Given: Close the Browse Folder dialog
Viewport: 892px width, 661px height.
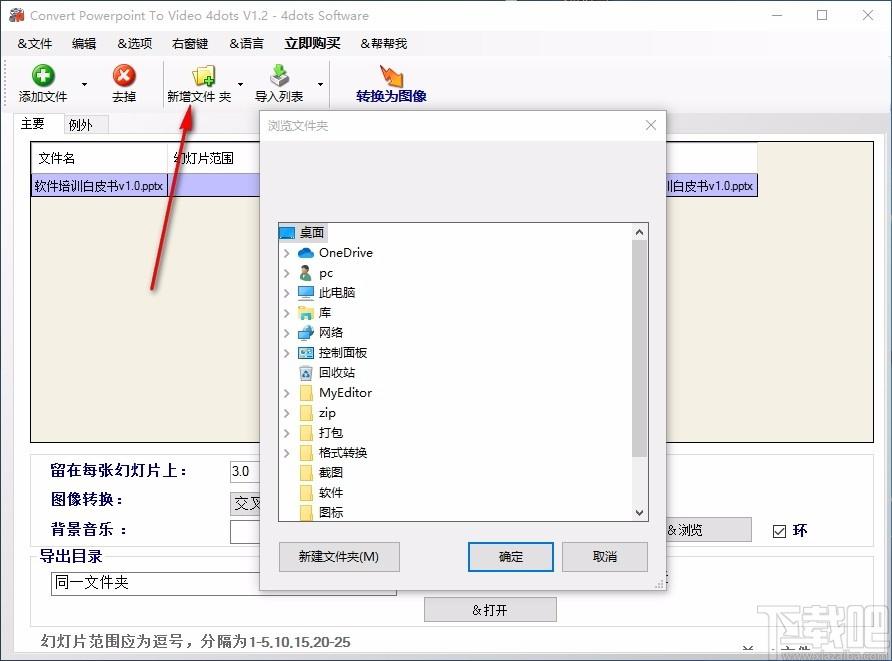Looking at the screenshot, I should tap(651, 125).
